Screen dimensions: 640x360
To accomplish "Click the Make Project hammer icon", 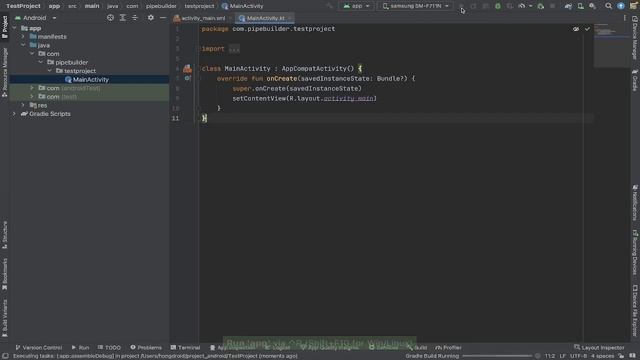I will pos(329,6).
